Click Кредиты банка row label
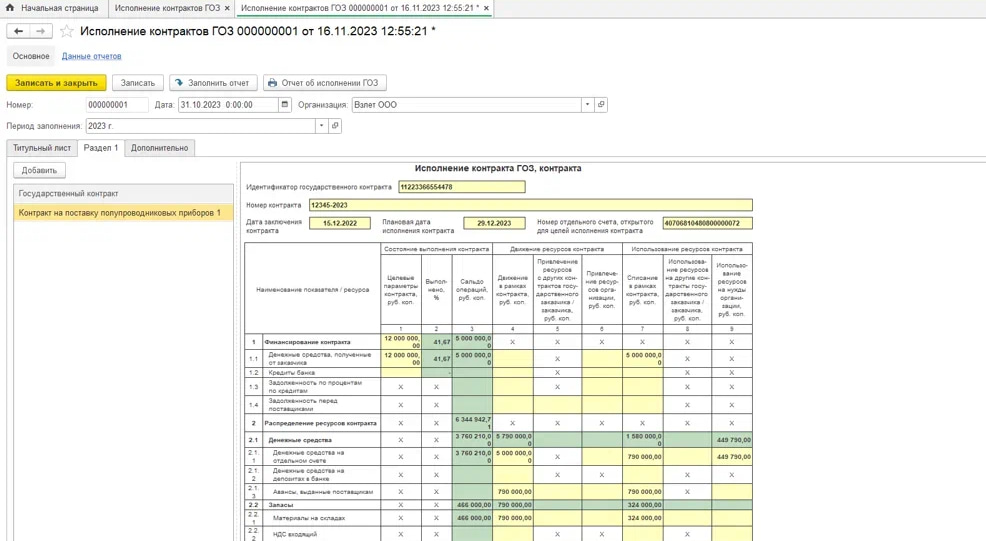Image resolution: width=986 pixels, height=541 pixels. point(292,372)
